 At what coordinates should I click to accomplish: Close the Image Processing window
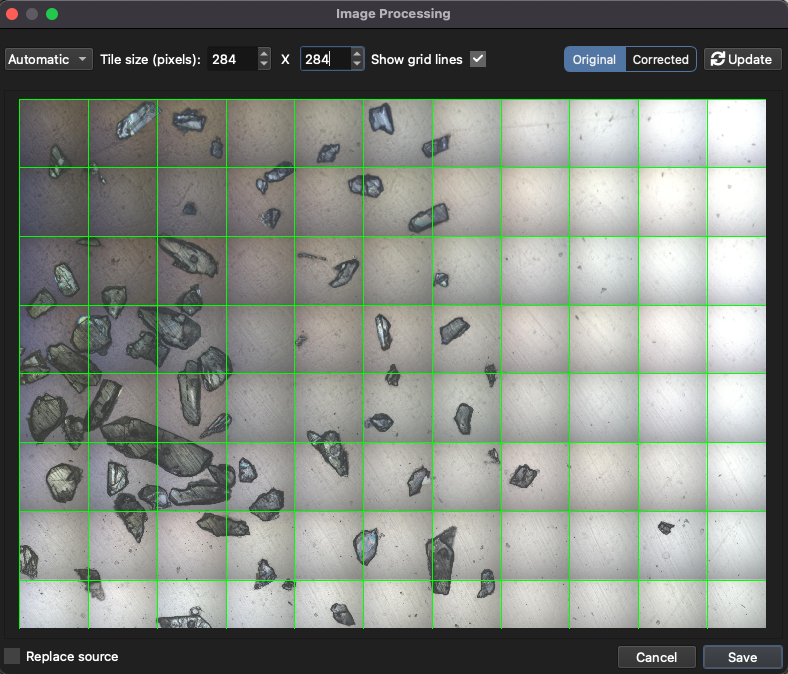[x=12, y=14]
